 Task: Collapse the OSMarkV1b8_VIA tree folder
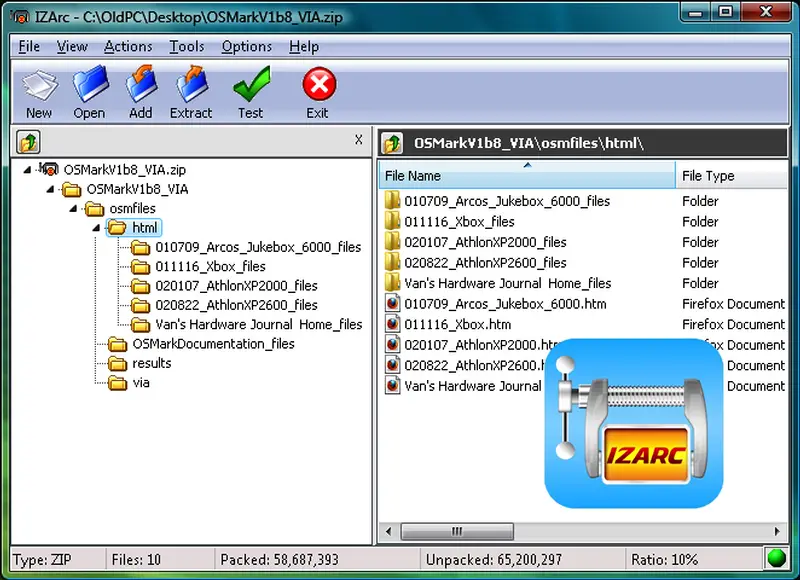coord(50,189)
